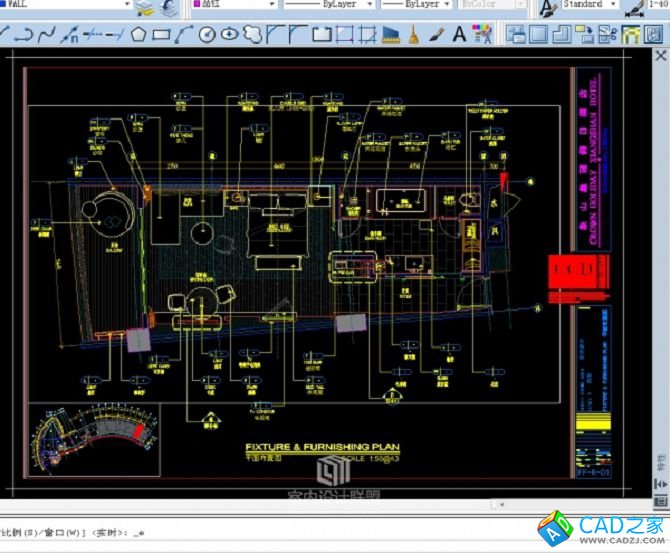
Task: Open the Layer Properties Manager stack icon
Action: [x=146, y=8]
